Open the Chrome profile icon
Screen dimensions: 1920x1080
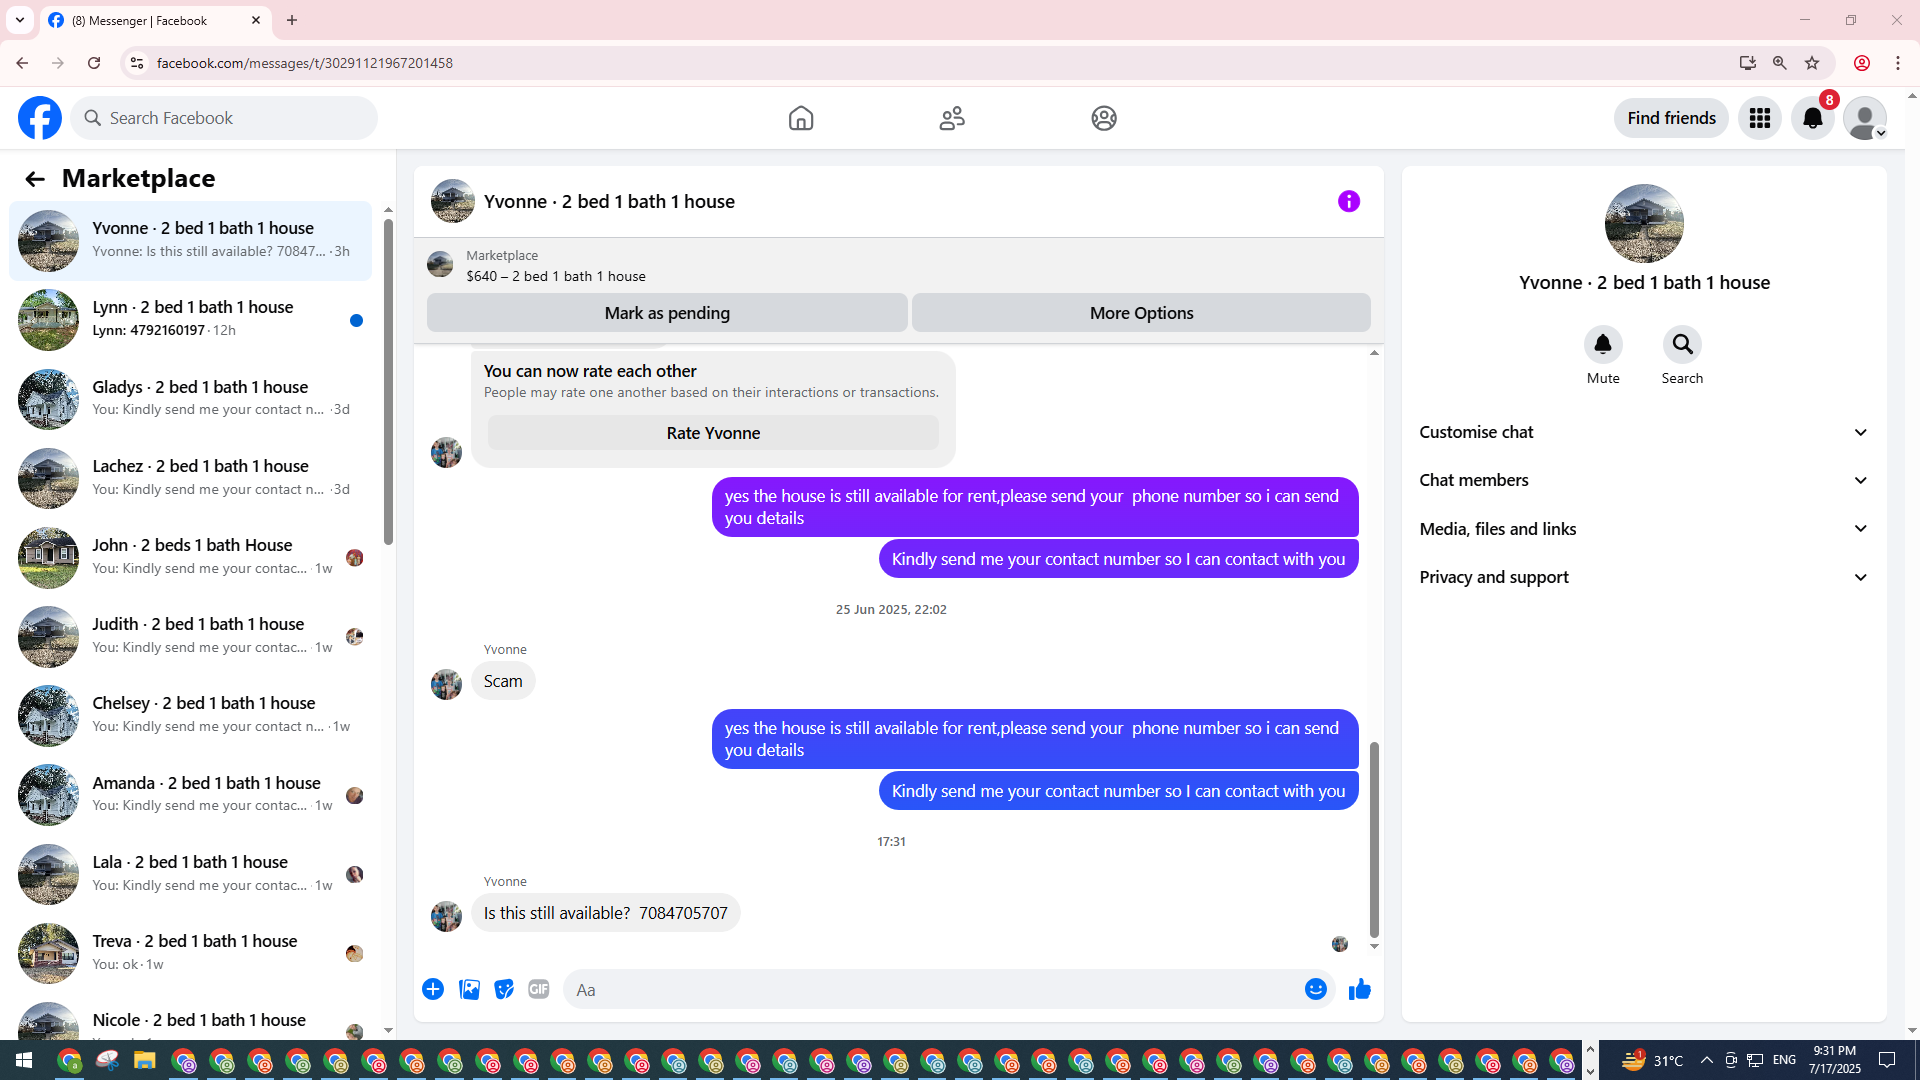(x=1862, y=63)
